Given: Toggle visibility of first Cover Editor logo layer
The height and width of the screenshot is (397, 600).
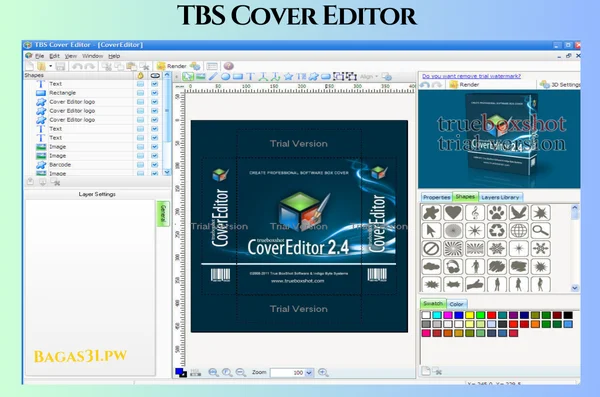Looking at the screenshot, I should coord(155,102).
